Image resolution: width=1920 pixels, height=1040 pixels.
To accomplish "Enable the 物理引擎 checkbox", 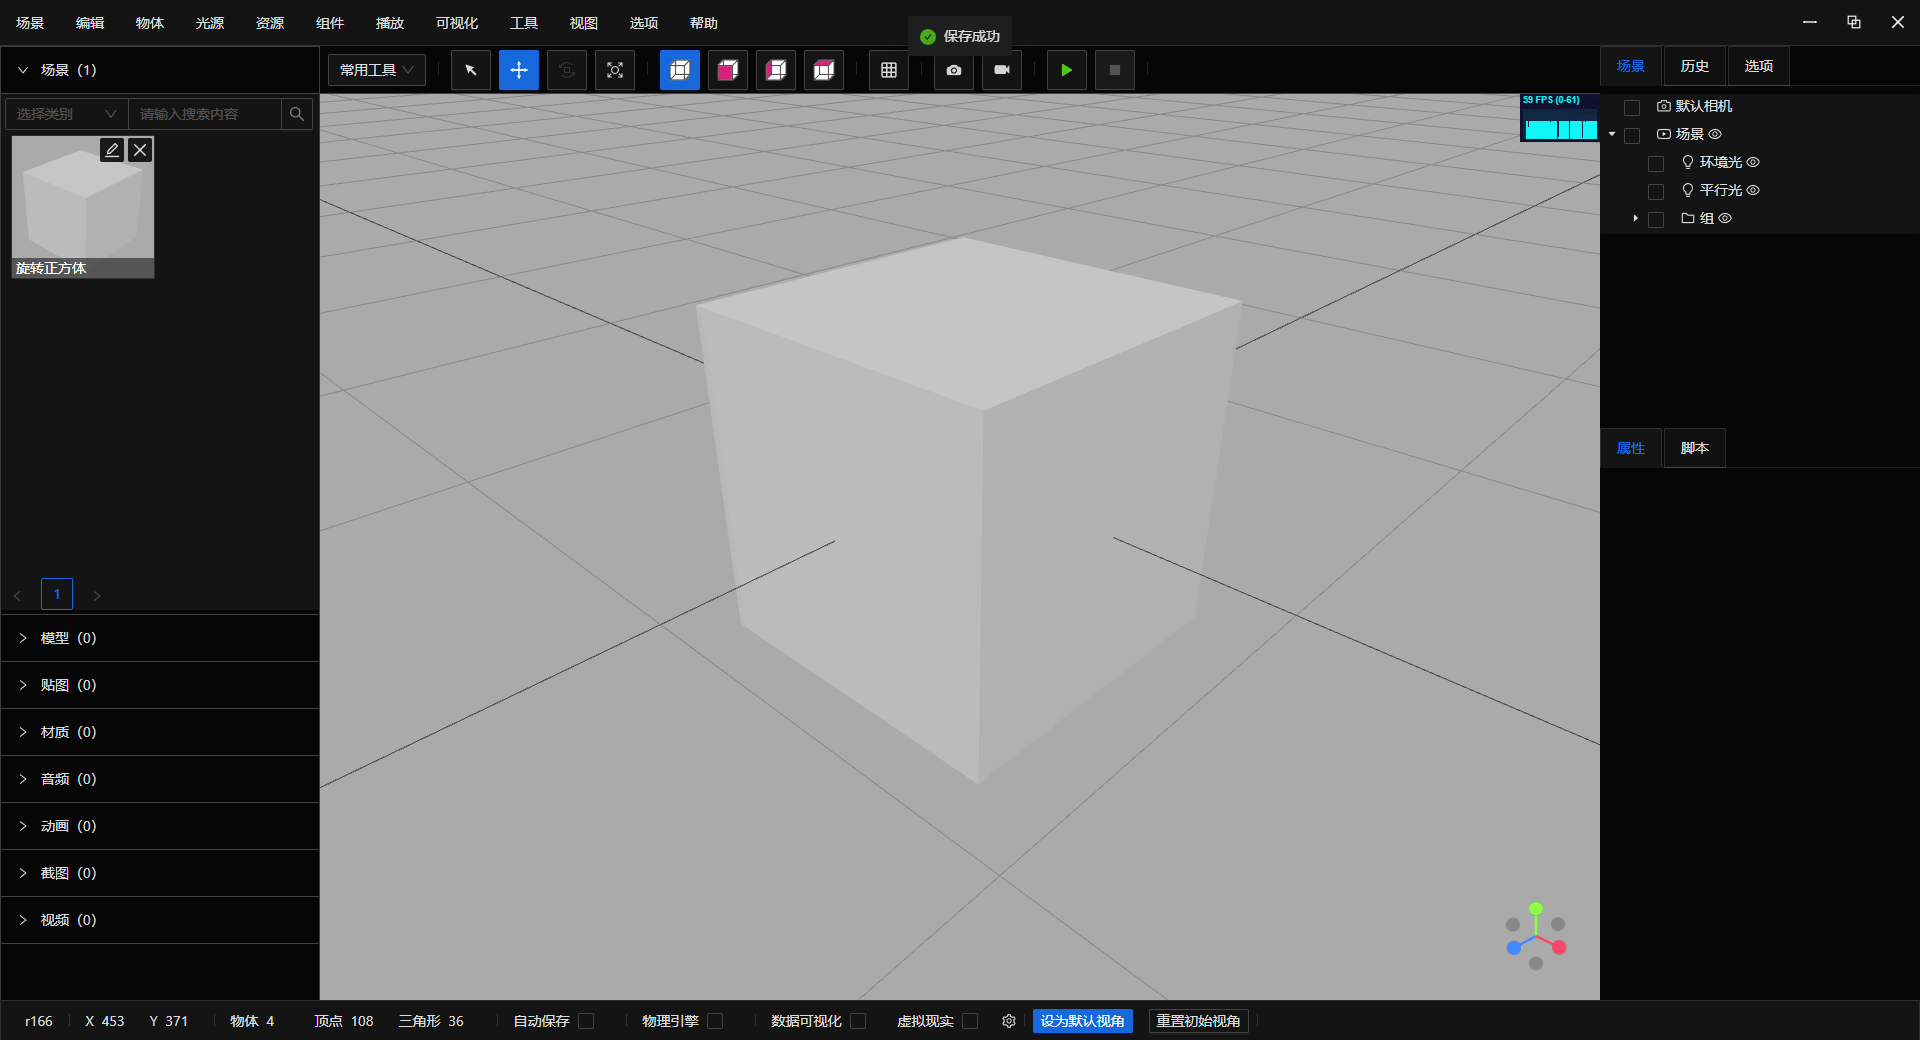I will point(715,1021).
